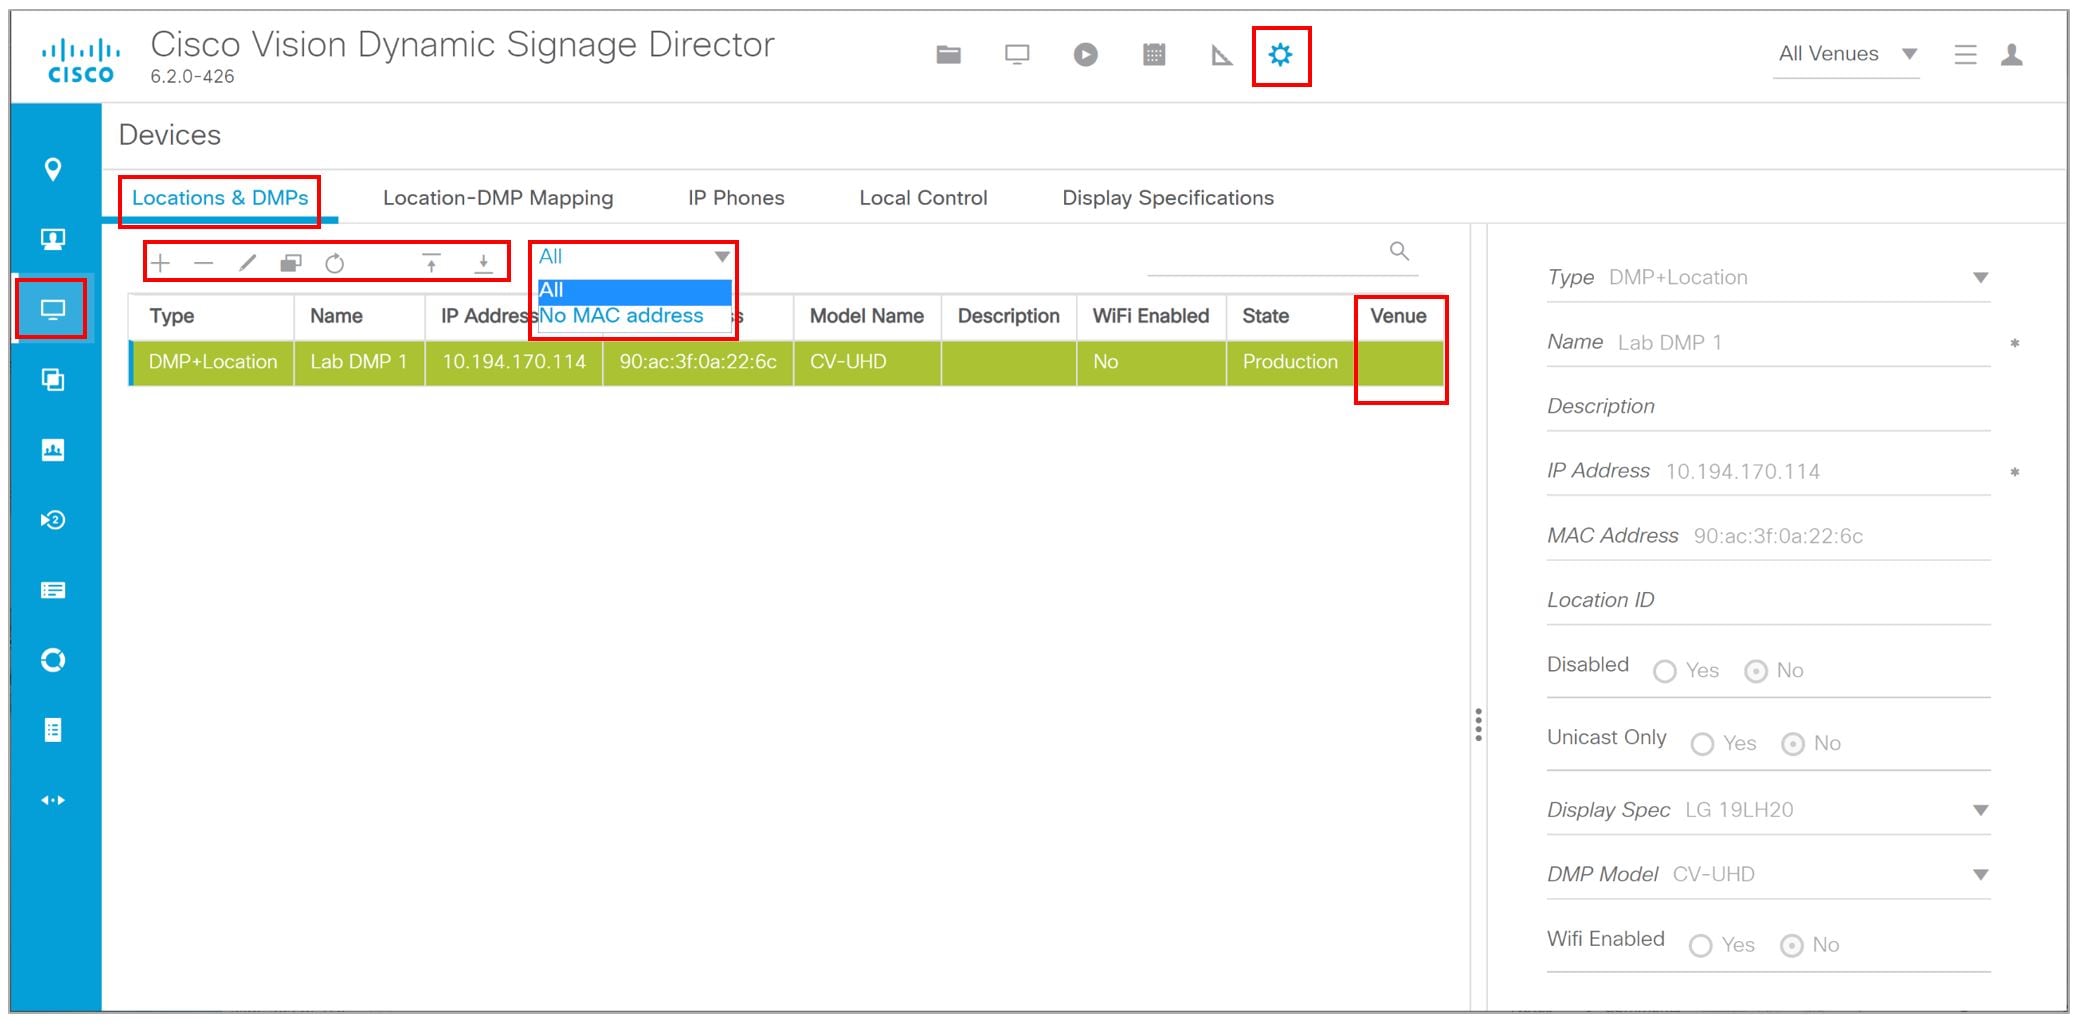The height and width of the screenshot is (1030, 2082).
Task: Click the panel splitter dots handle
Action: (x=1478, y=724)
